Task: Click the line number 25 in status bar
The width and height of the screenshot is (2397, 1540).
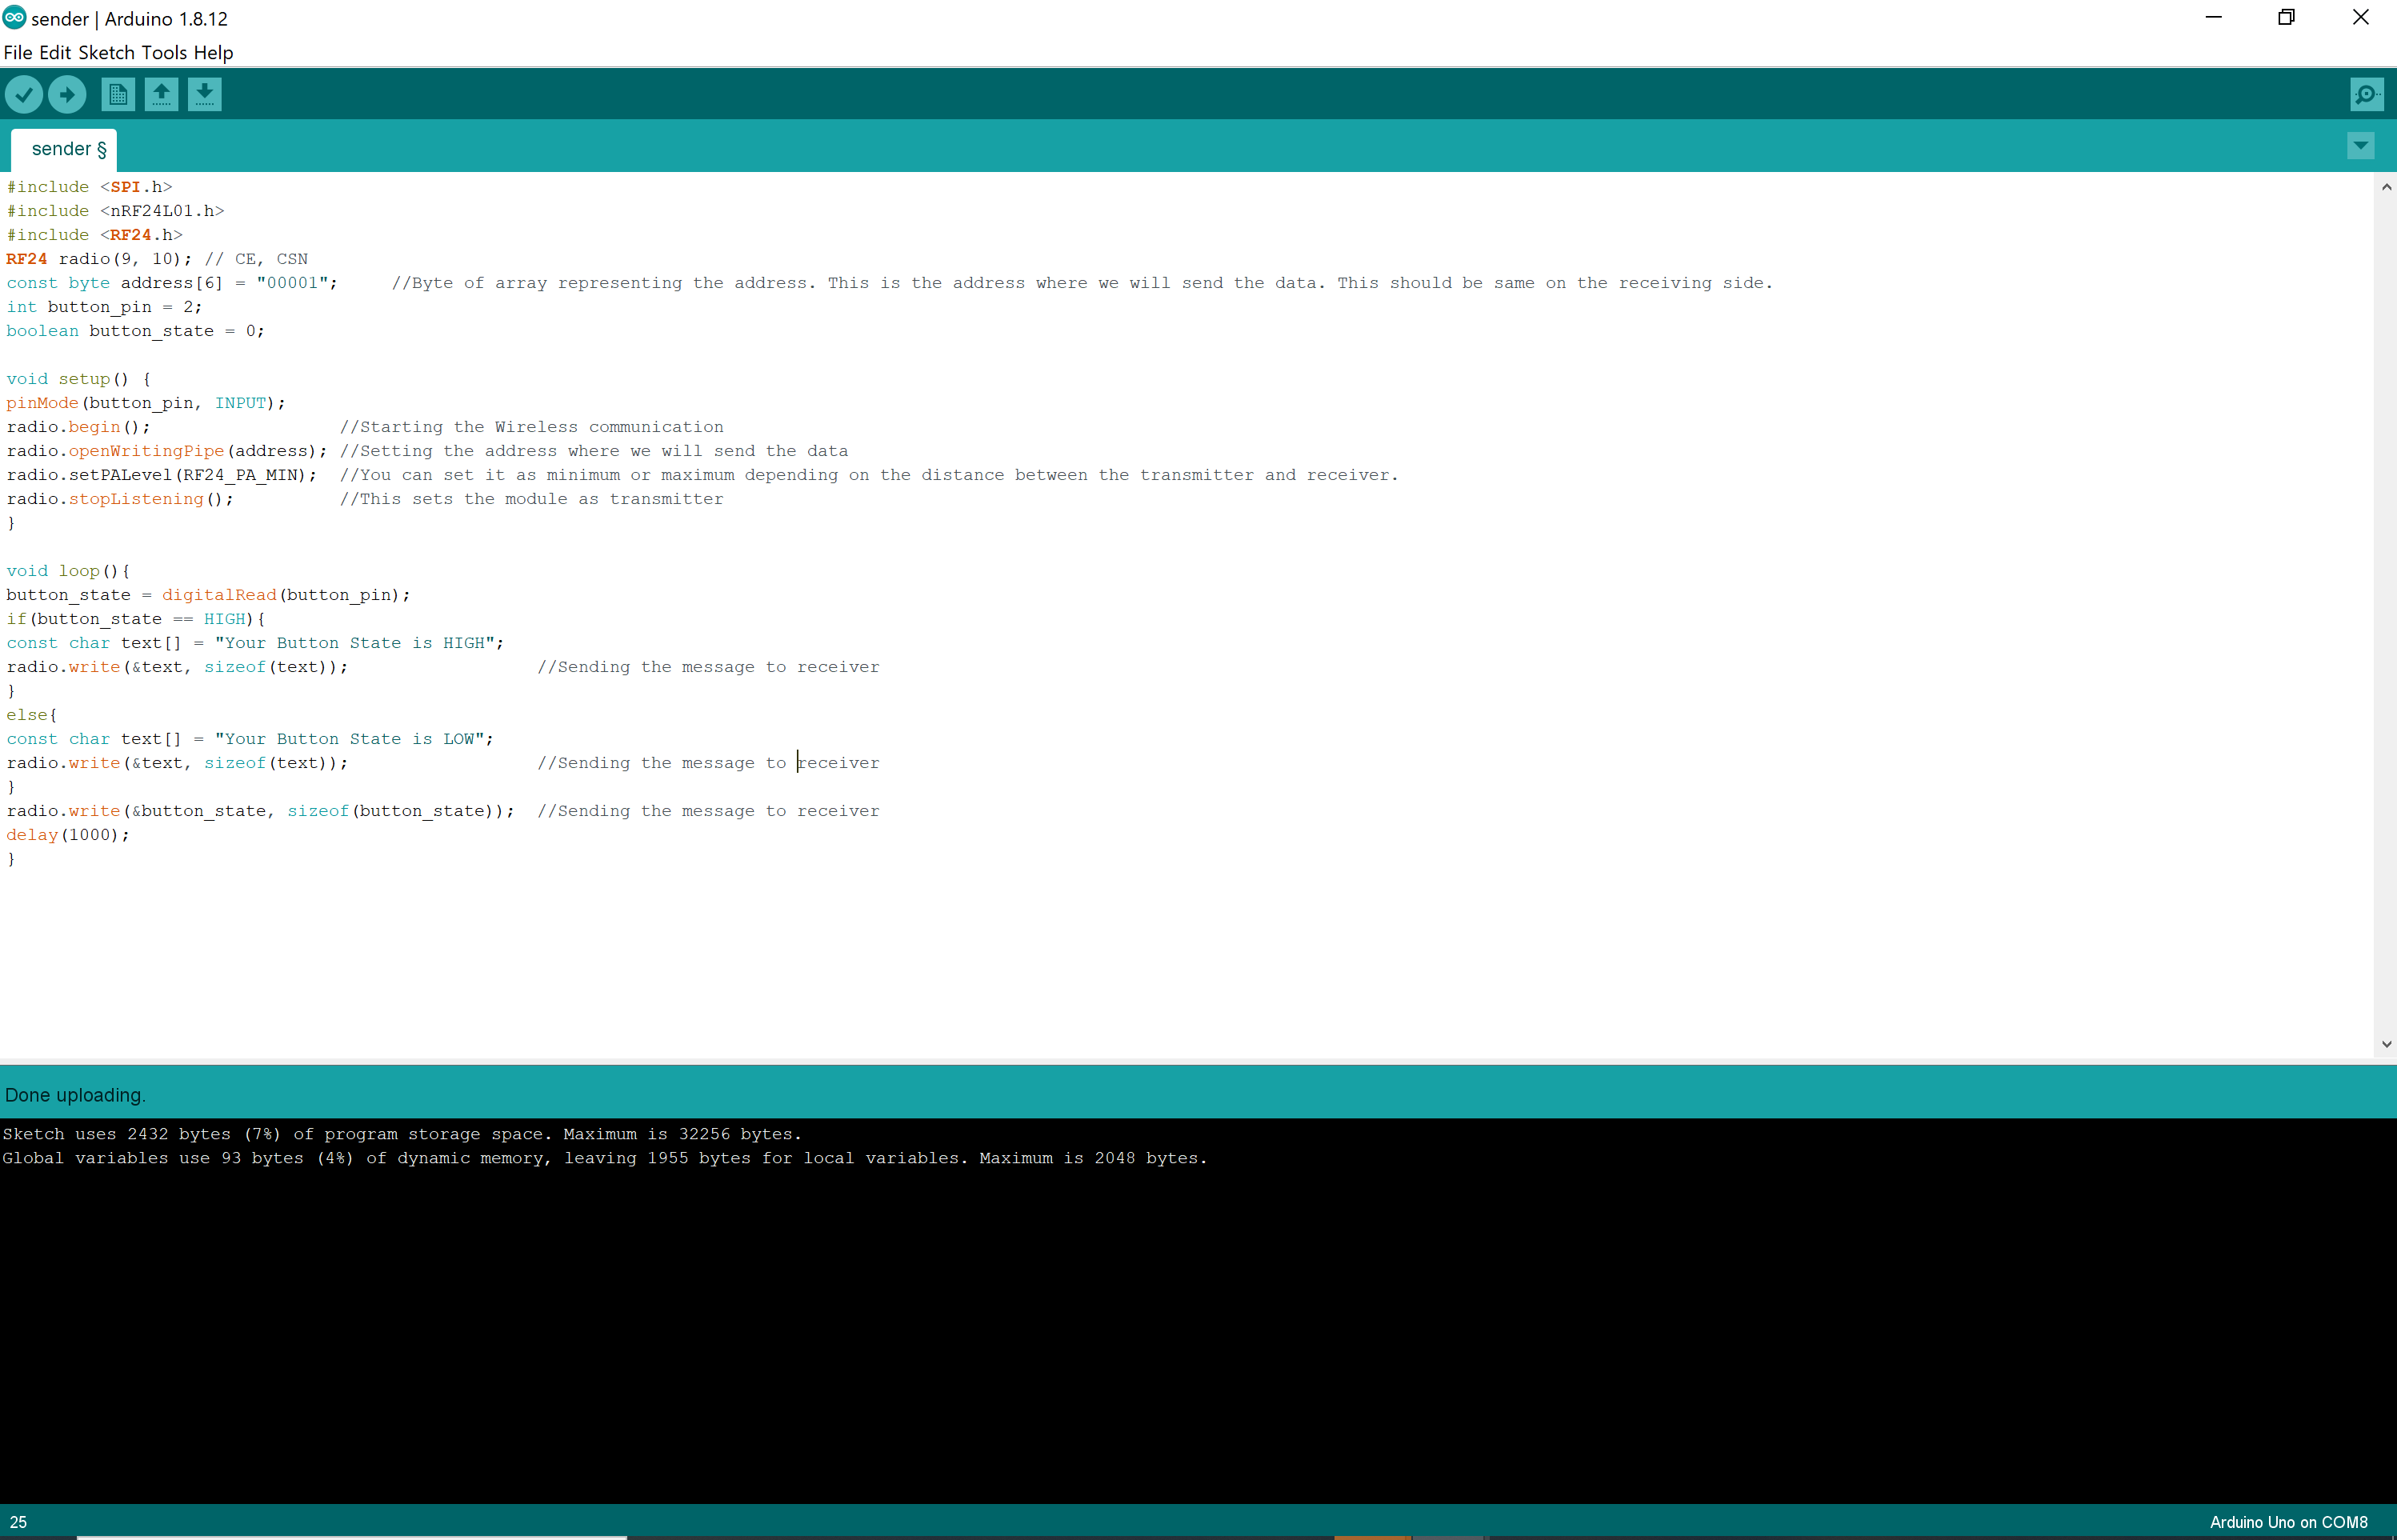Action: click(19, 1522)
